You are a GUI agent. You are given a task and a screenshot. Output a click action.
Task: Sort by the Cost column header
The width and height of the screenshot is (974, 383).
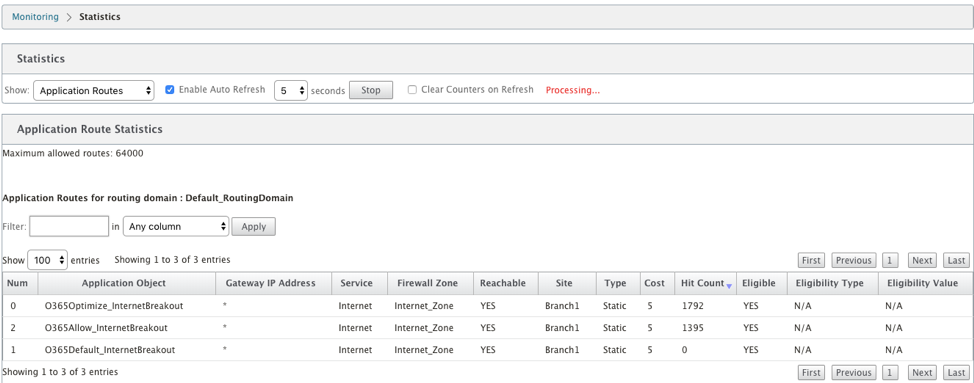tap(657, 283)
